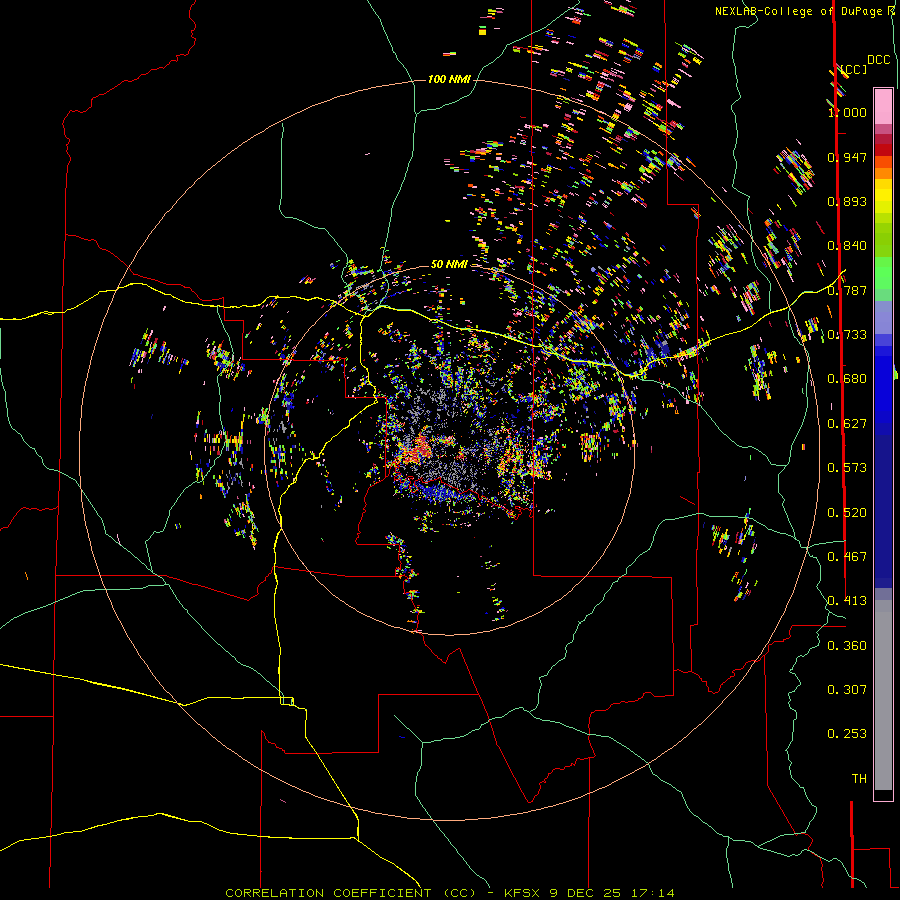900x900 pixels.
Task: Select the 0.253 legend value
Action: (847, 734)
